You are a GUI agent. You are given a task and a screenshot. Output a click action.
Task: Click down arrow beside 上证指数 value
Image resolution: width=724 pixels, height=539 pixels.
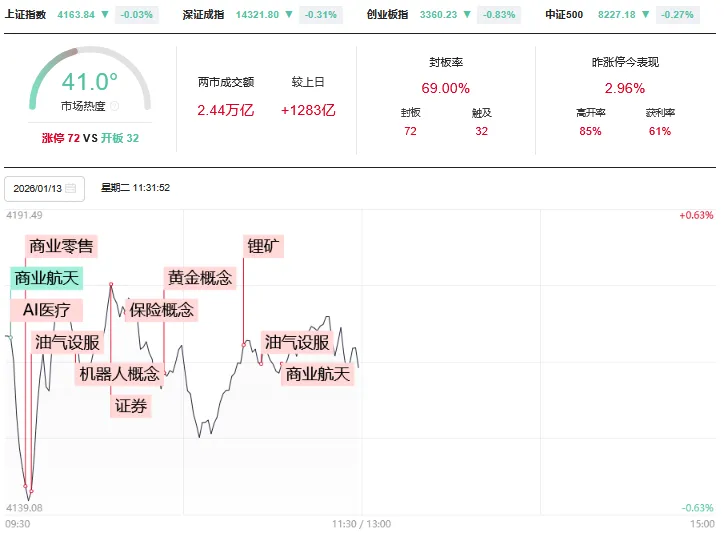point(105,15)
